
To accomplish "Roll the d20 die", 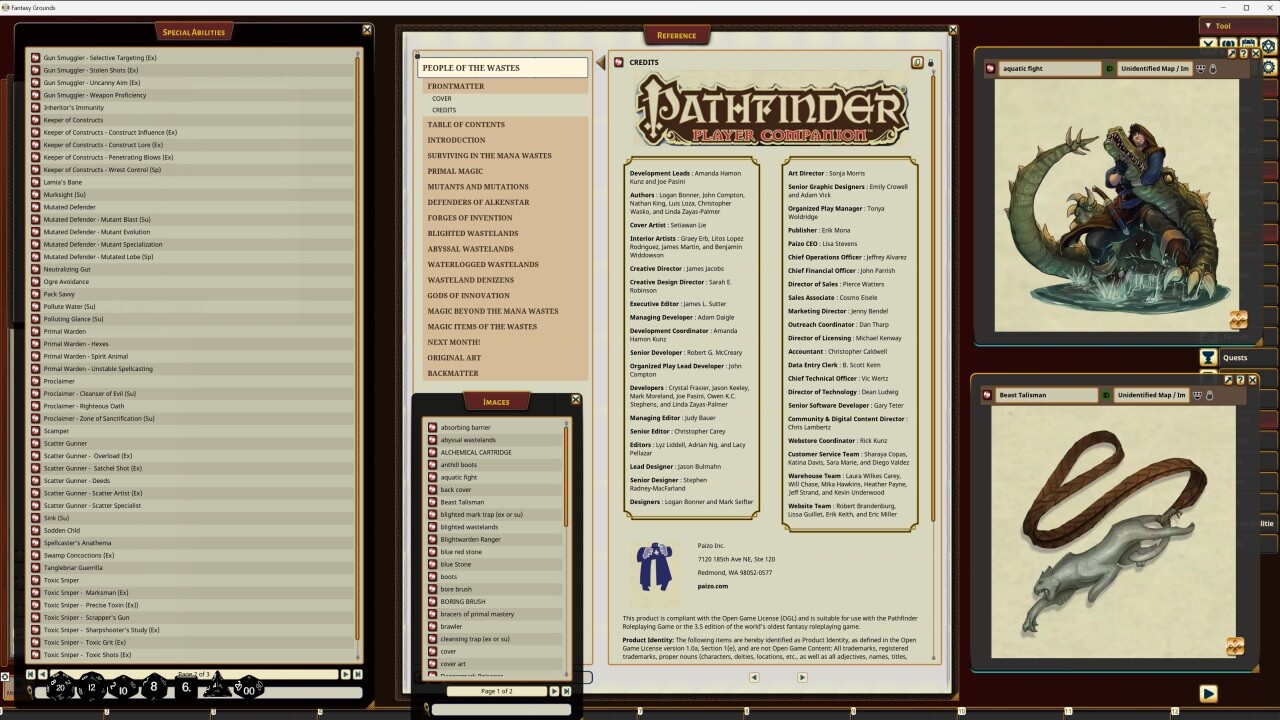I will tap(60, 688).
